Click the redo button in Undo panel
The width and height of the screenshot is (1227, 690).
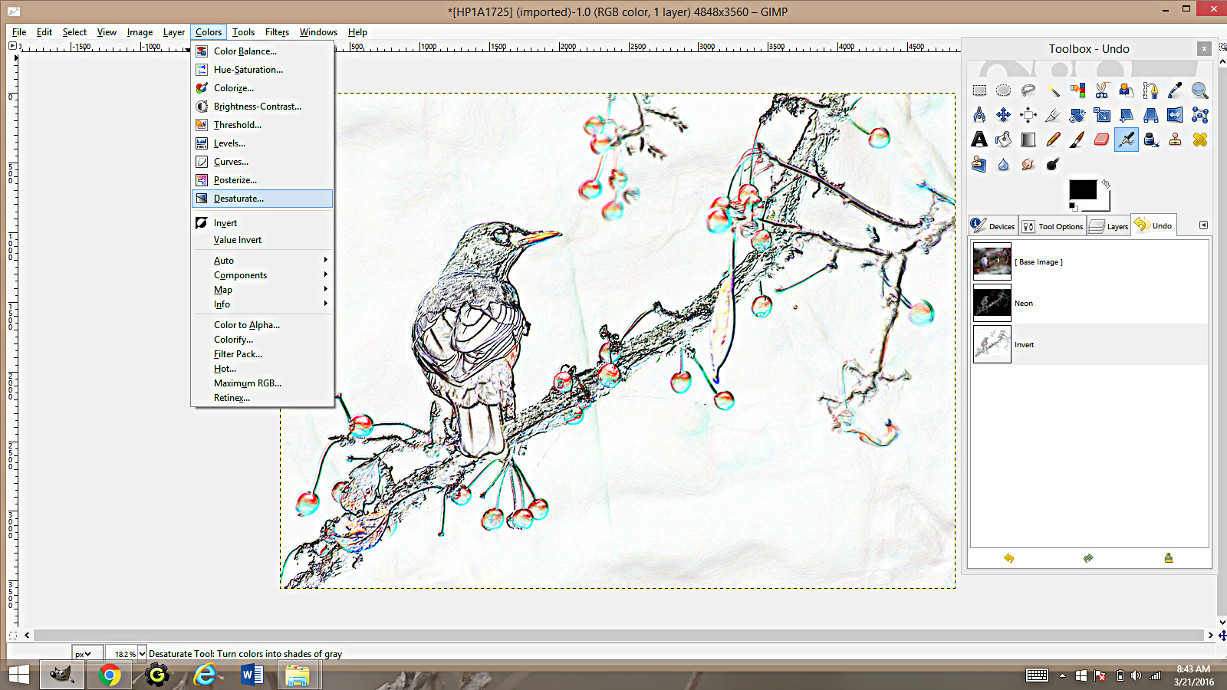pyautogui.click(x=1088, y=558)
